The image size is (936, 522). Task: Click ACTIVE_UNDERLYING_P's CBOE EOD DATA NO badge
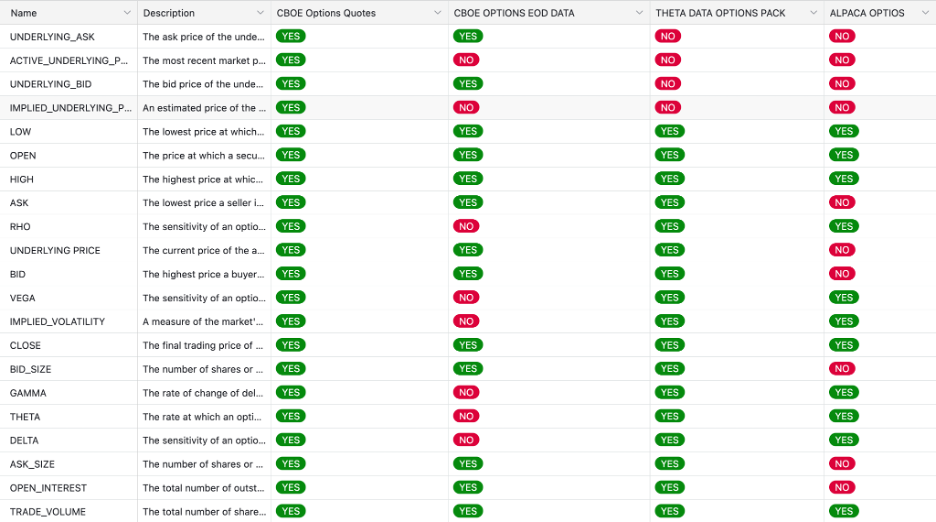click(x=466, y=60)
